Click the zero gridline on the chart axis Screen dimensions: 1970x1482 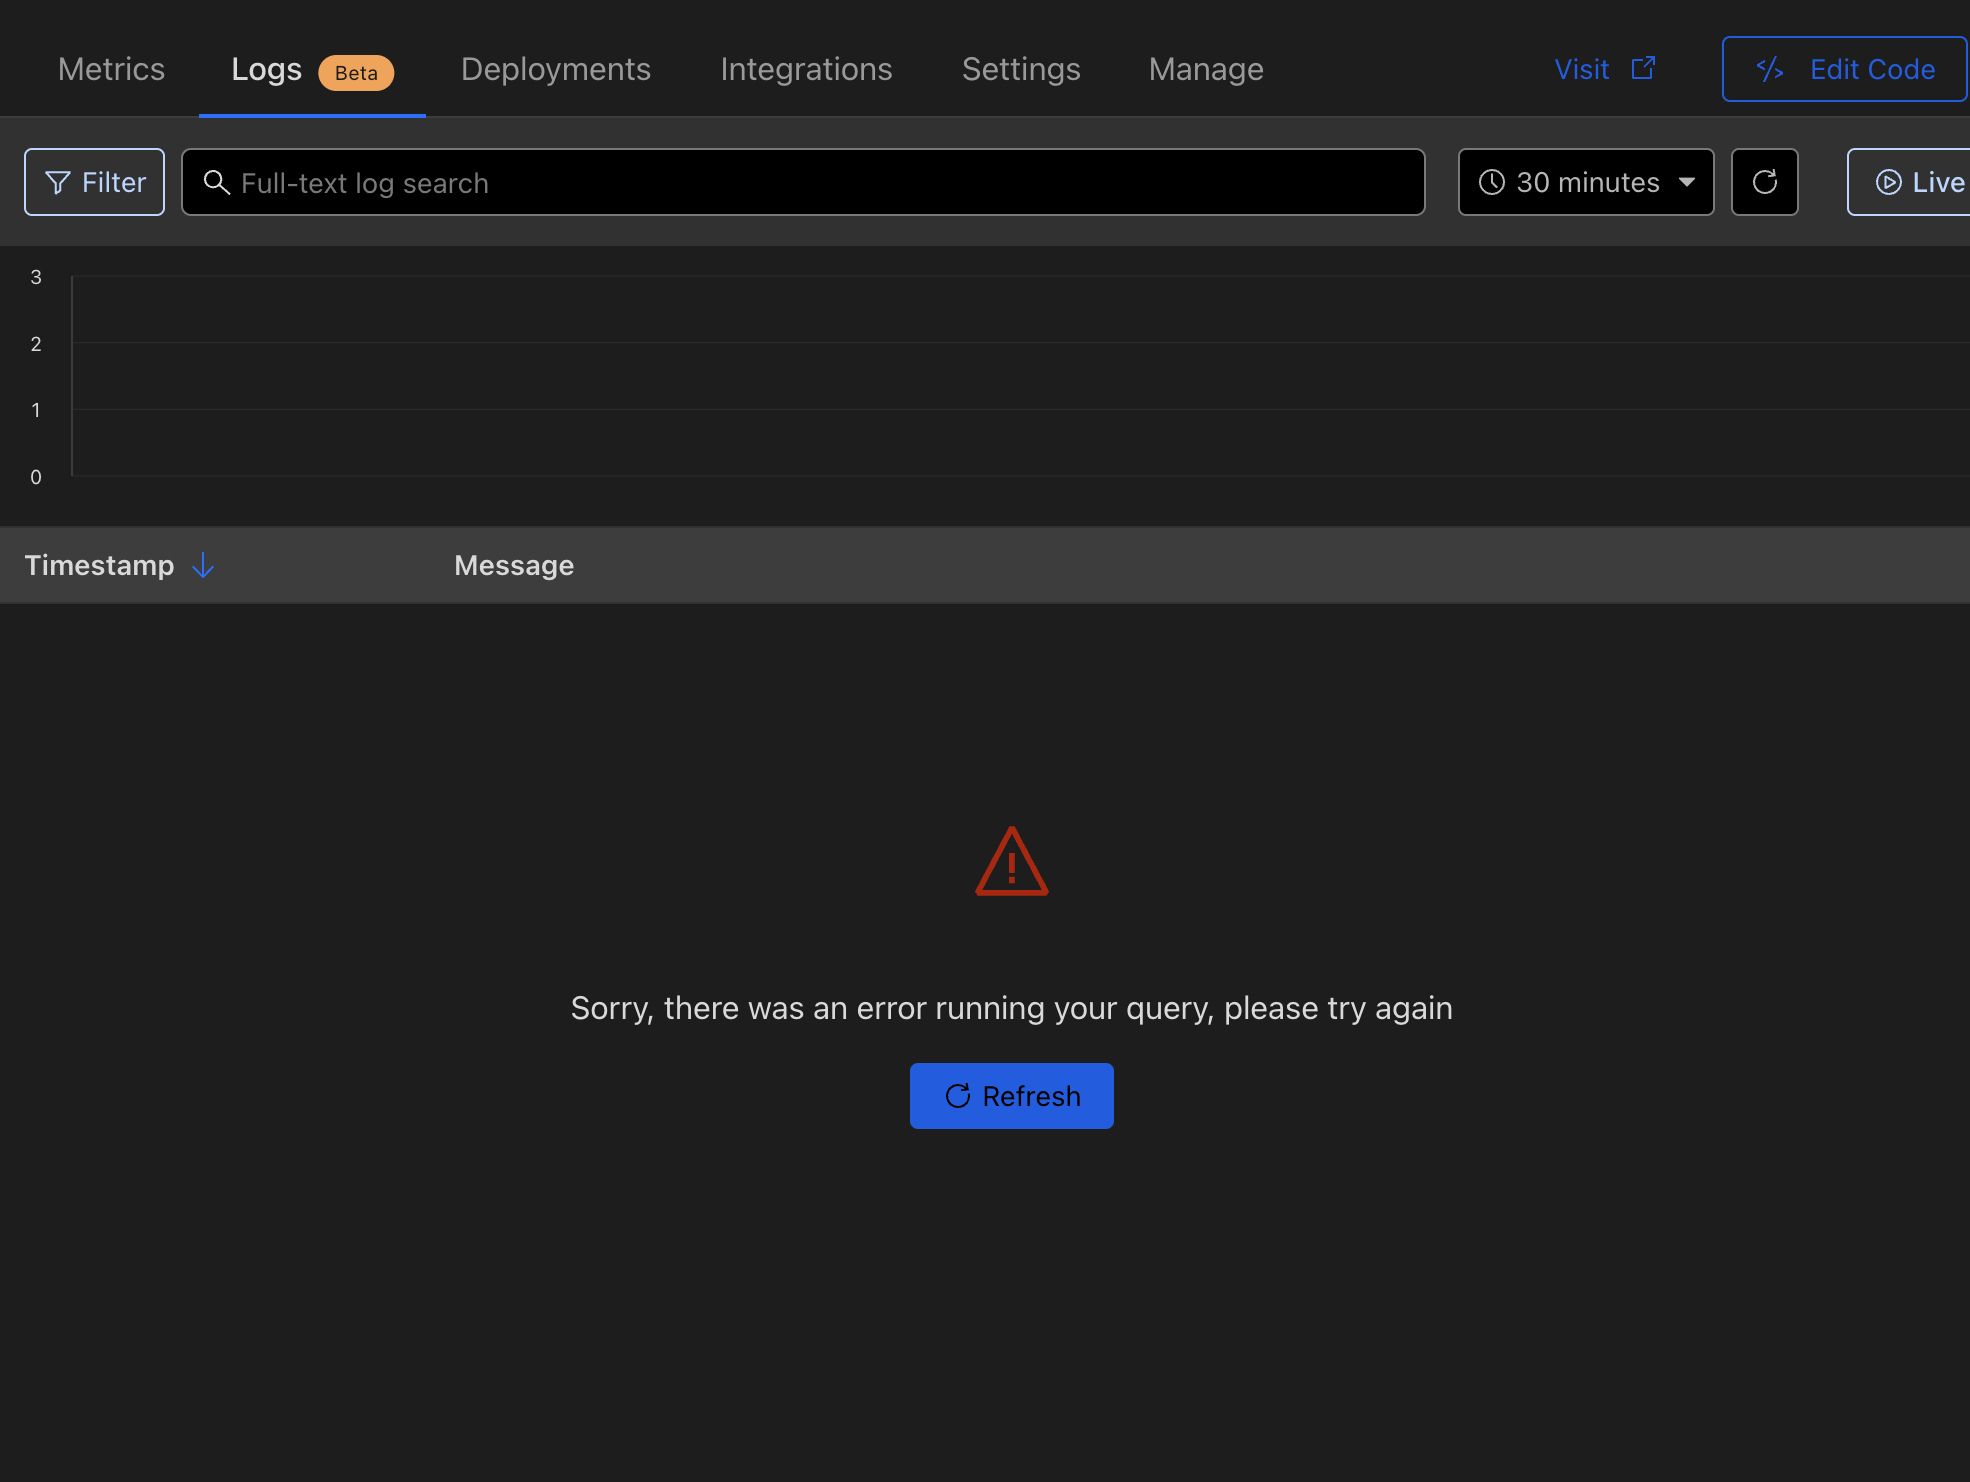click(36, 477)
